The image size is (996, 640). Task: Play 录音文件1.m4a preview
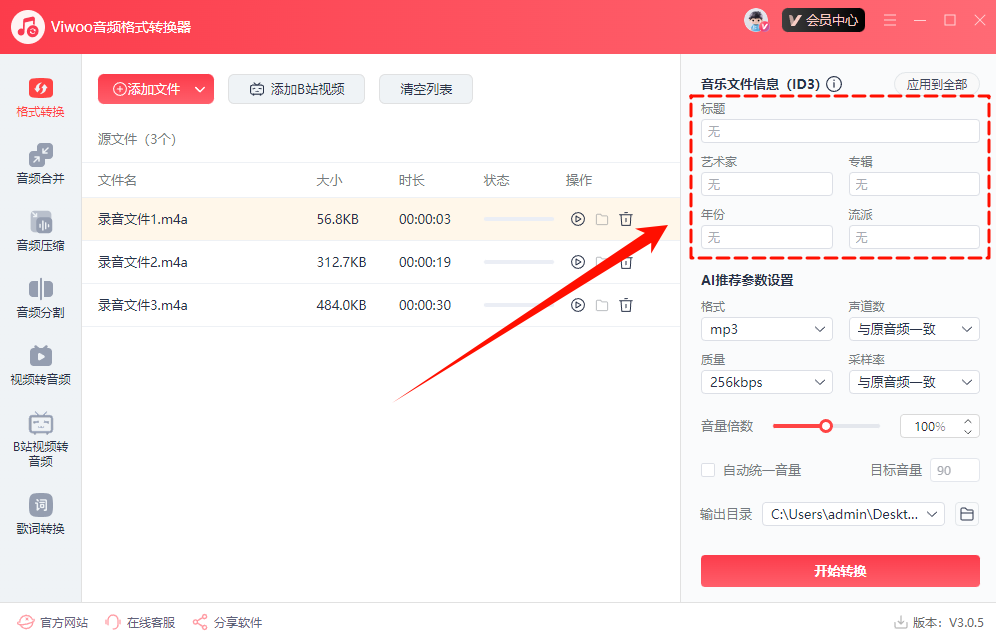[x=577, y=219]
